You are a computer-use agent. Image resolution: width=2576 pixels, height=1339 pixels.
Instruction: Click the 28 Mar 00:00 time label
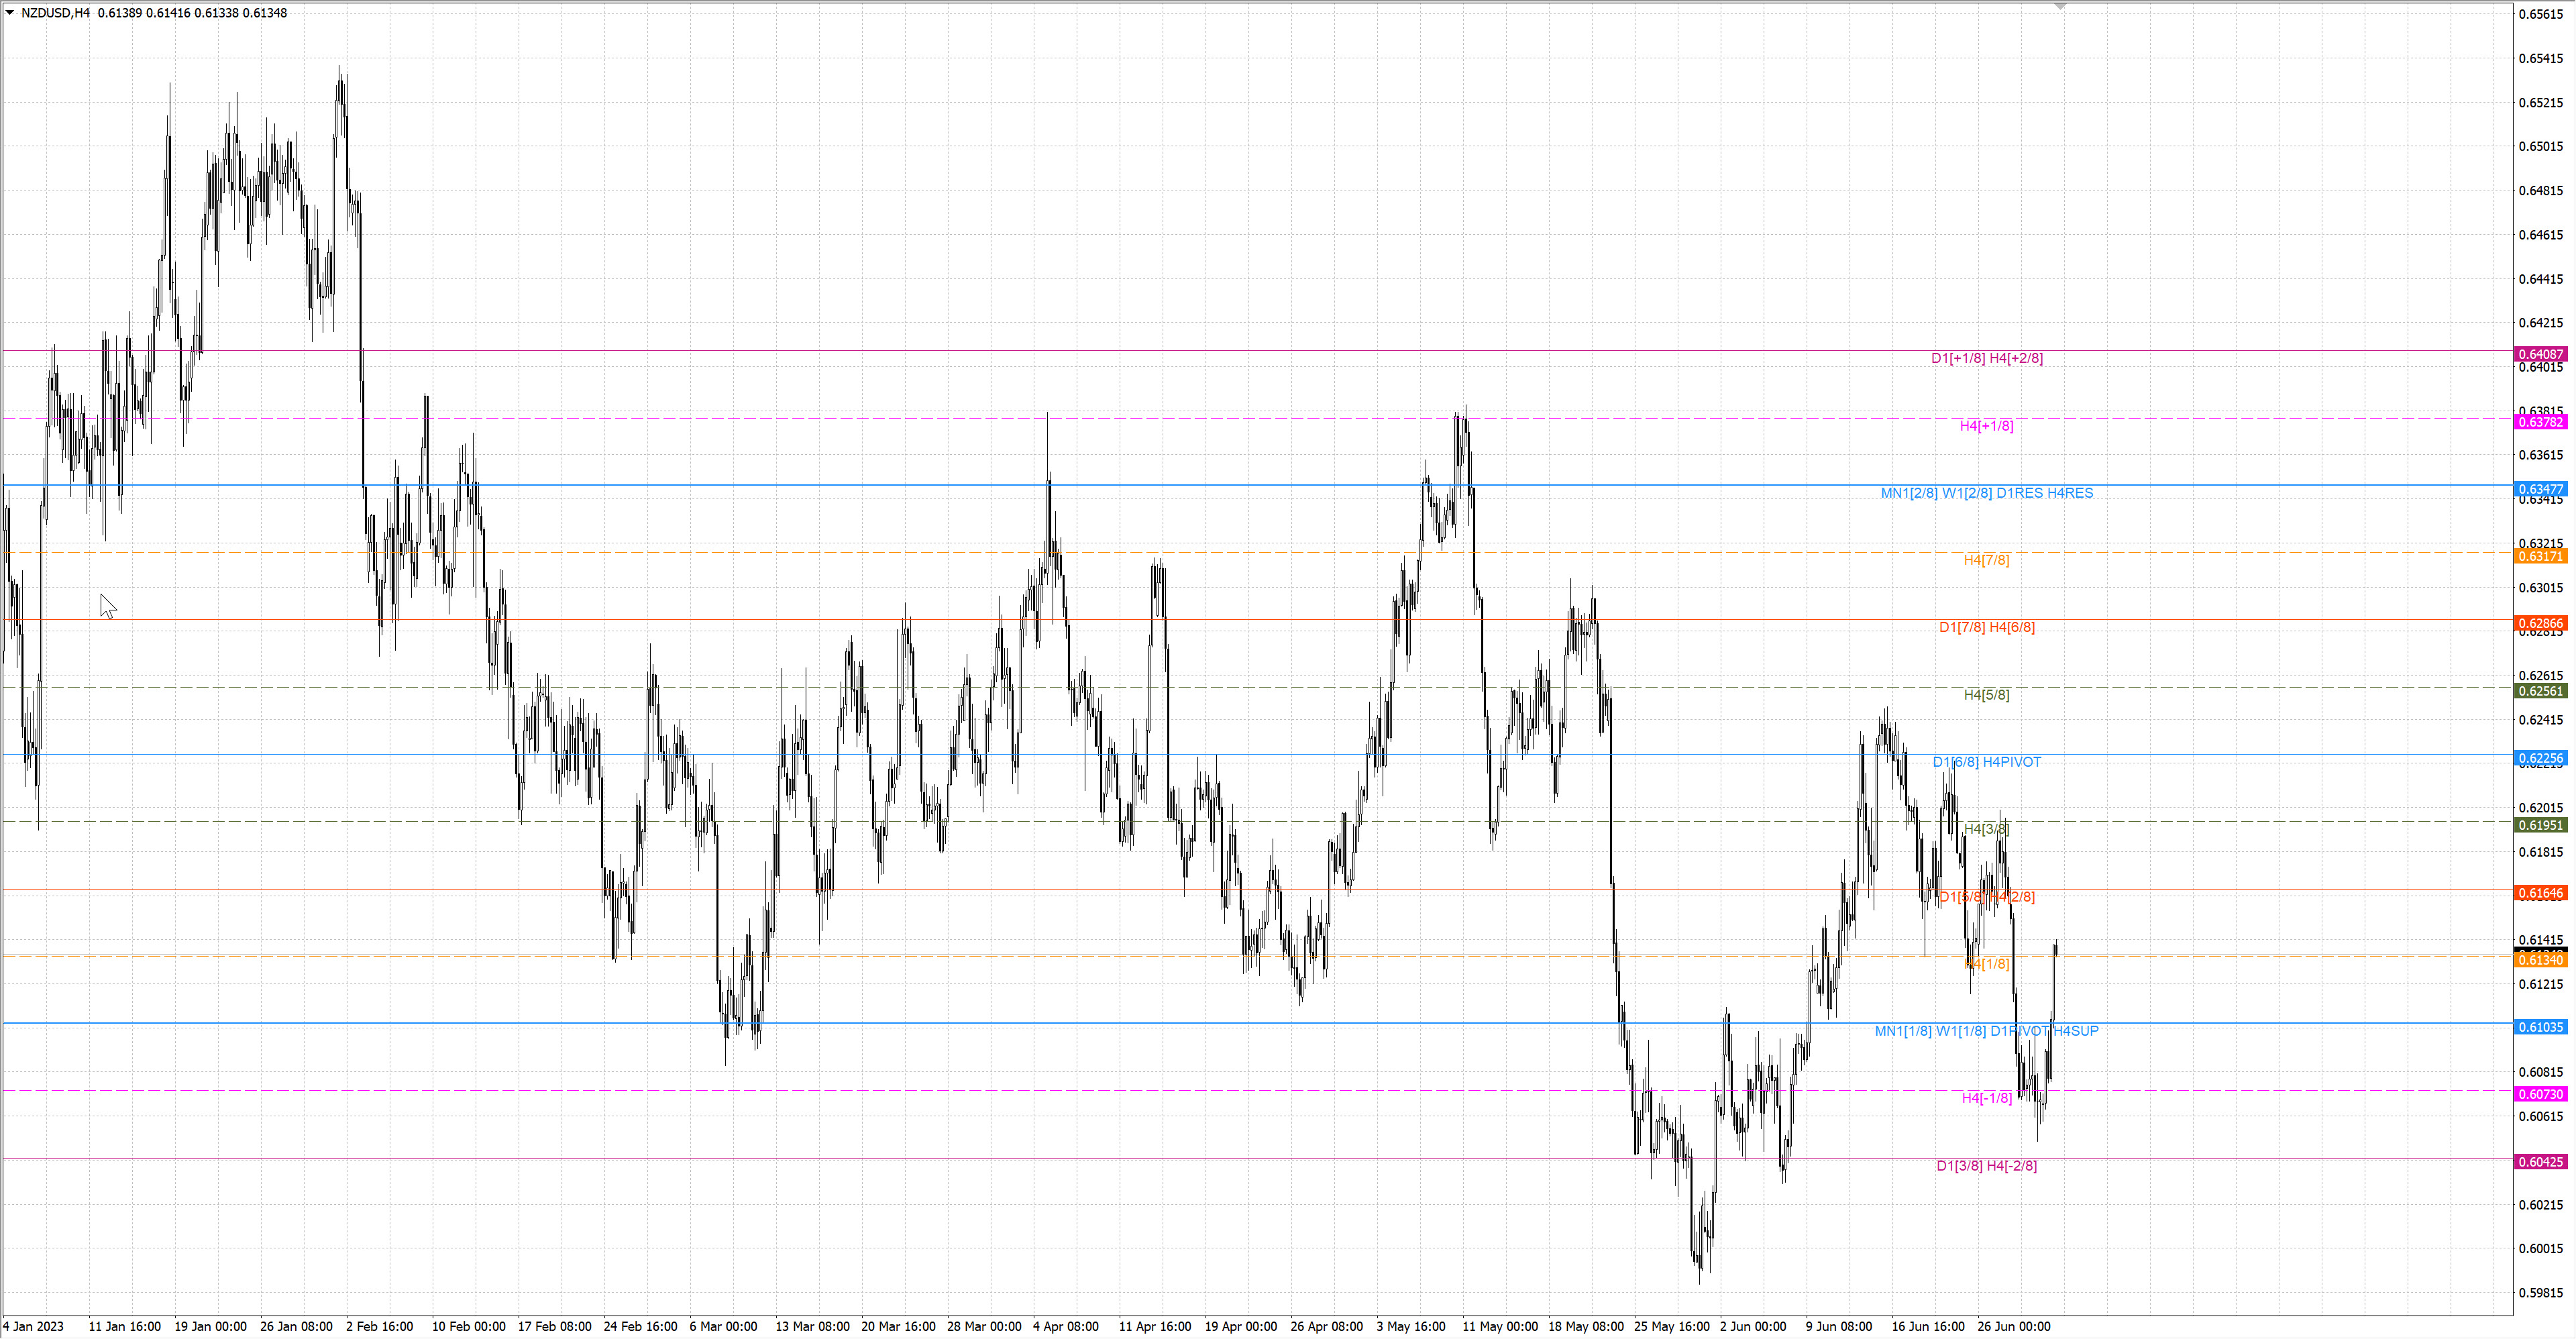click(985, 1326)
